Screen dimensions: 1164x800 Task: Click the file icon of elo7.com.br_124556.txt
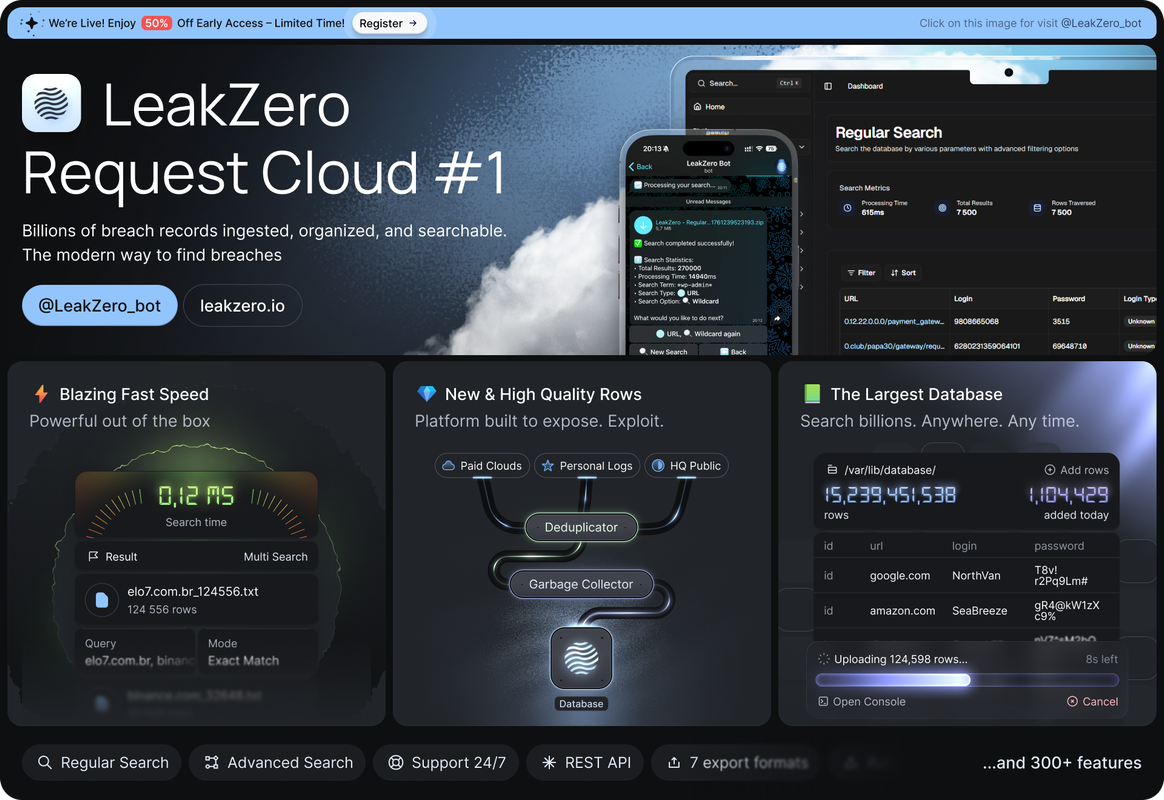(x=102, y=600)
